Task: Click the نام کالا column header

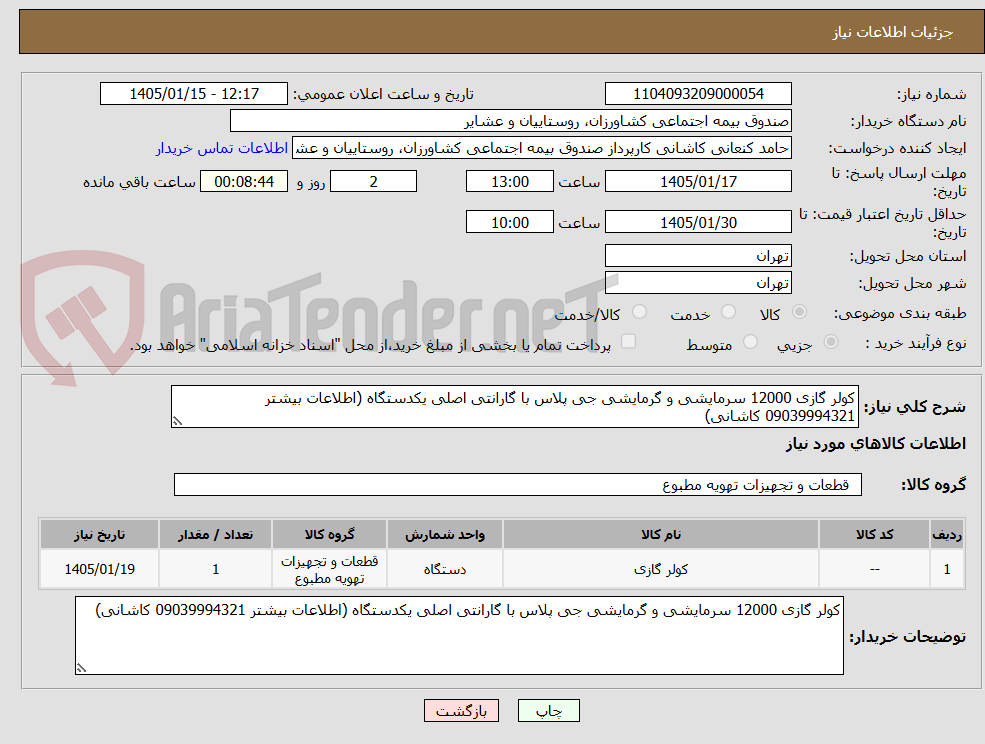Action: [x=661, y=534]
